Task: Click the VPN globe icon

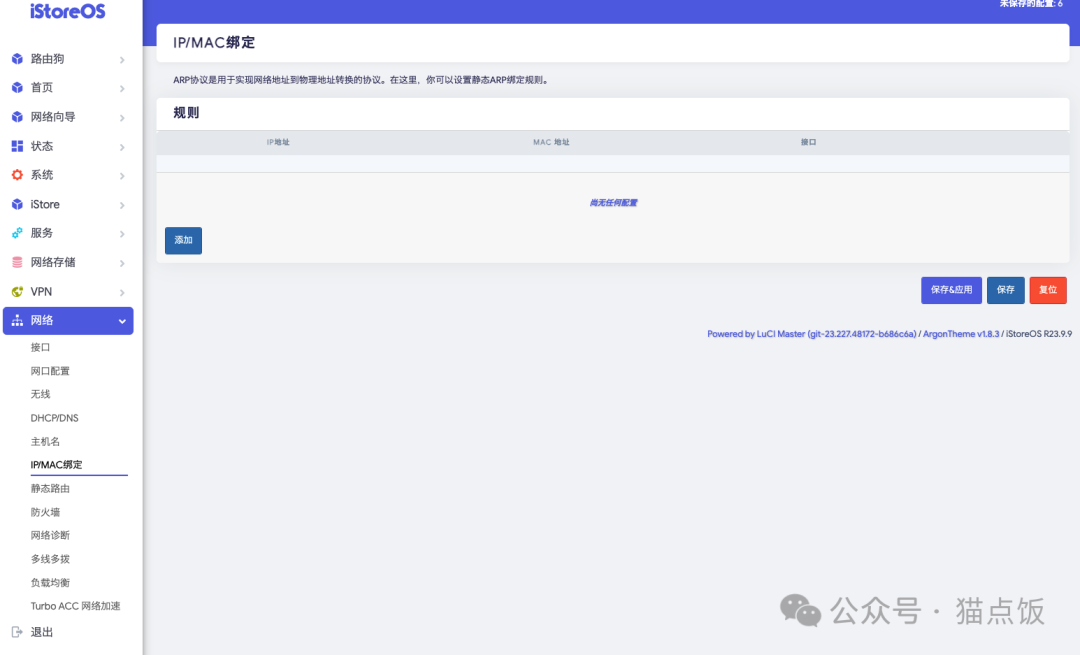Action: click(16, 291)
